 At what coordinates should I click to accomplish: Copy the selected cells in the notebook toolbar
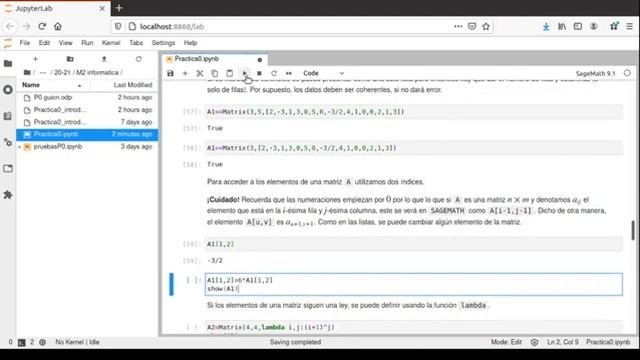pyautogui.click(x=215, y=73)
